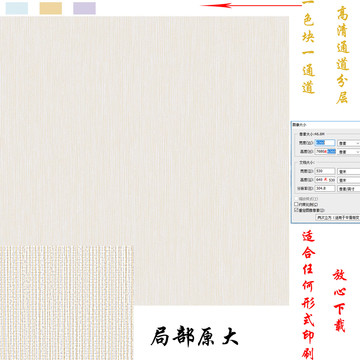This screenshot has width=360, height=360.
Task: Click the document width field showing 530
Action: click(x=325, y=171)
